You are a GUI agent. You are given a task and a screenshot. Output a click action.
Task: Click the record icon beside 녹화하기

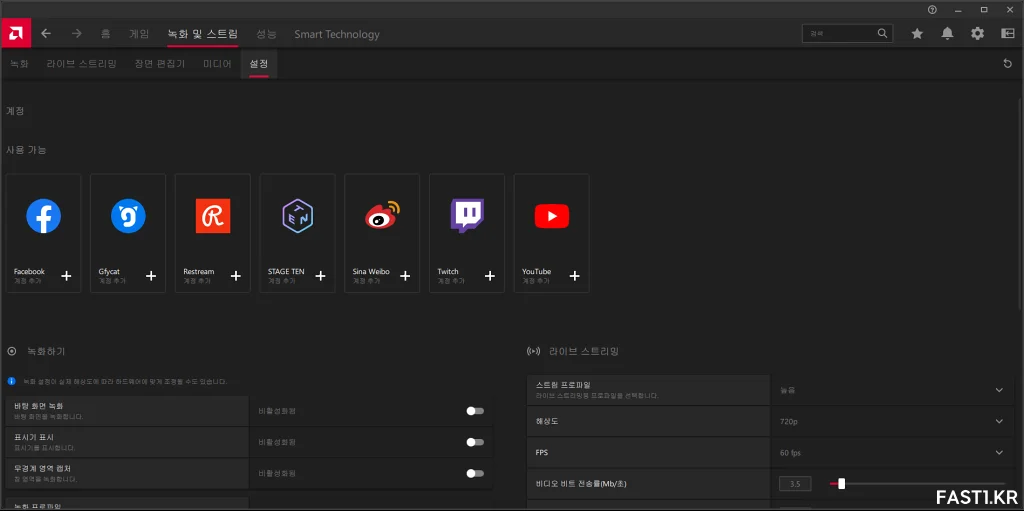click(x=12, y=352)
